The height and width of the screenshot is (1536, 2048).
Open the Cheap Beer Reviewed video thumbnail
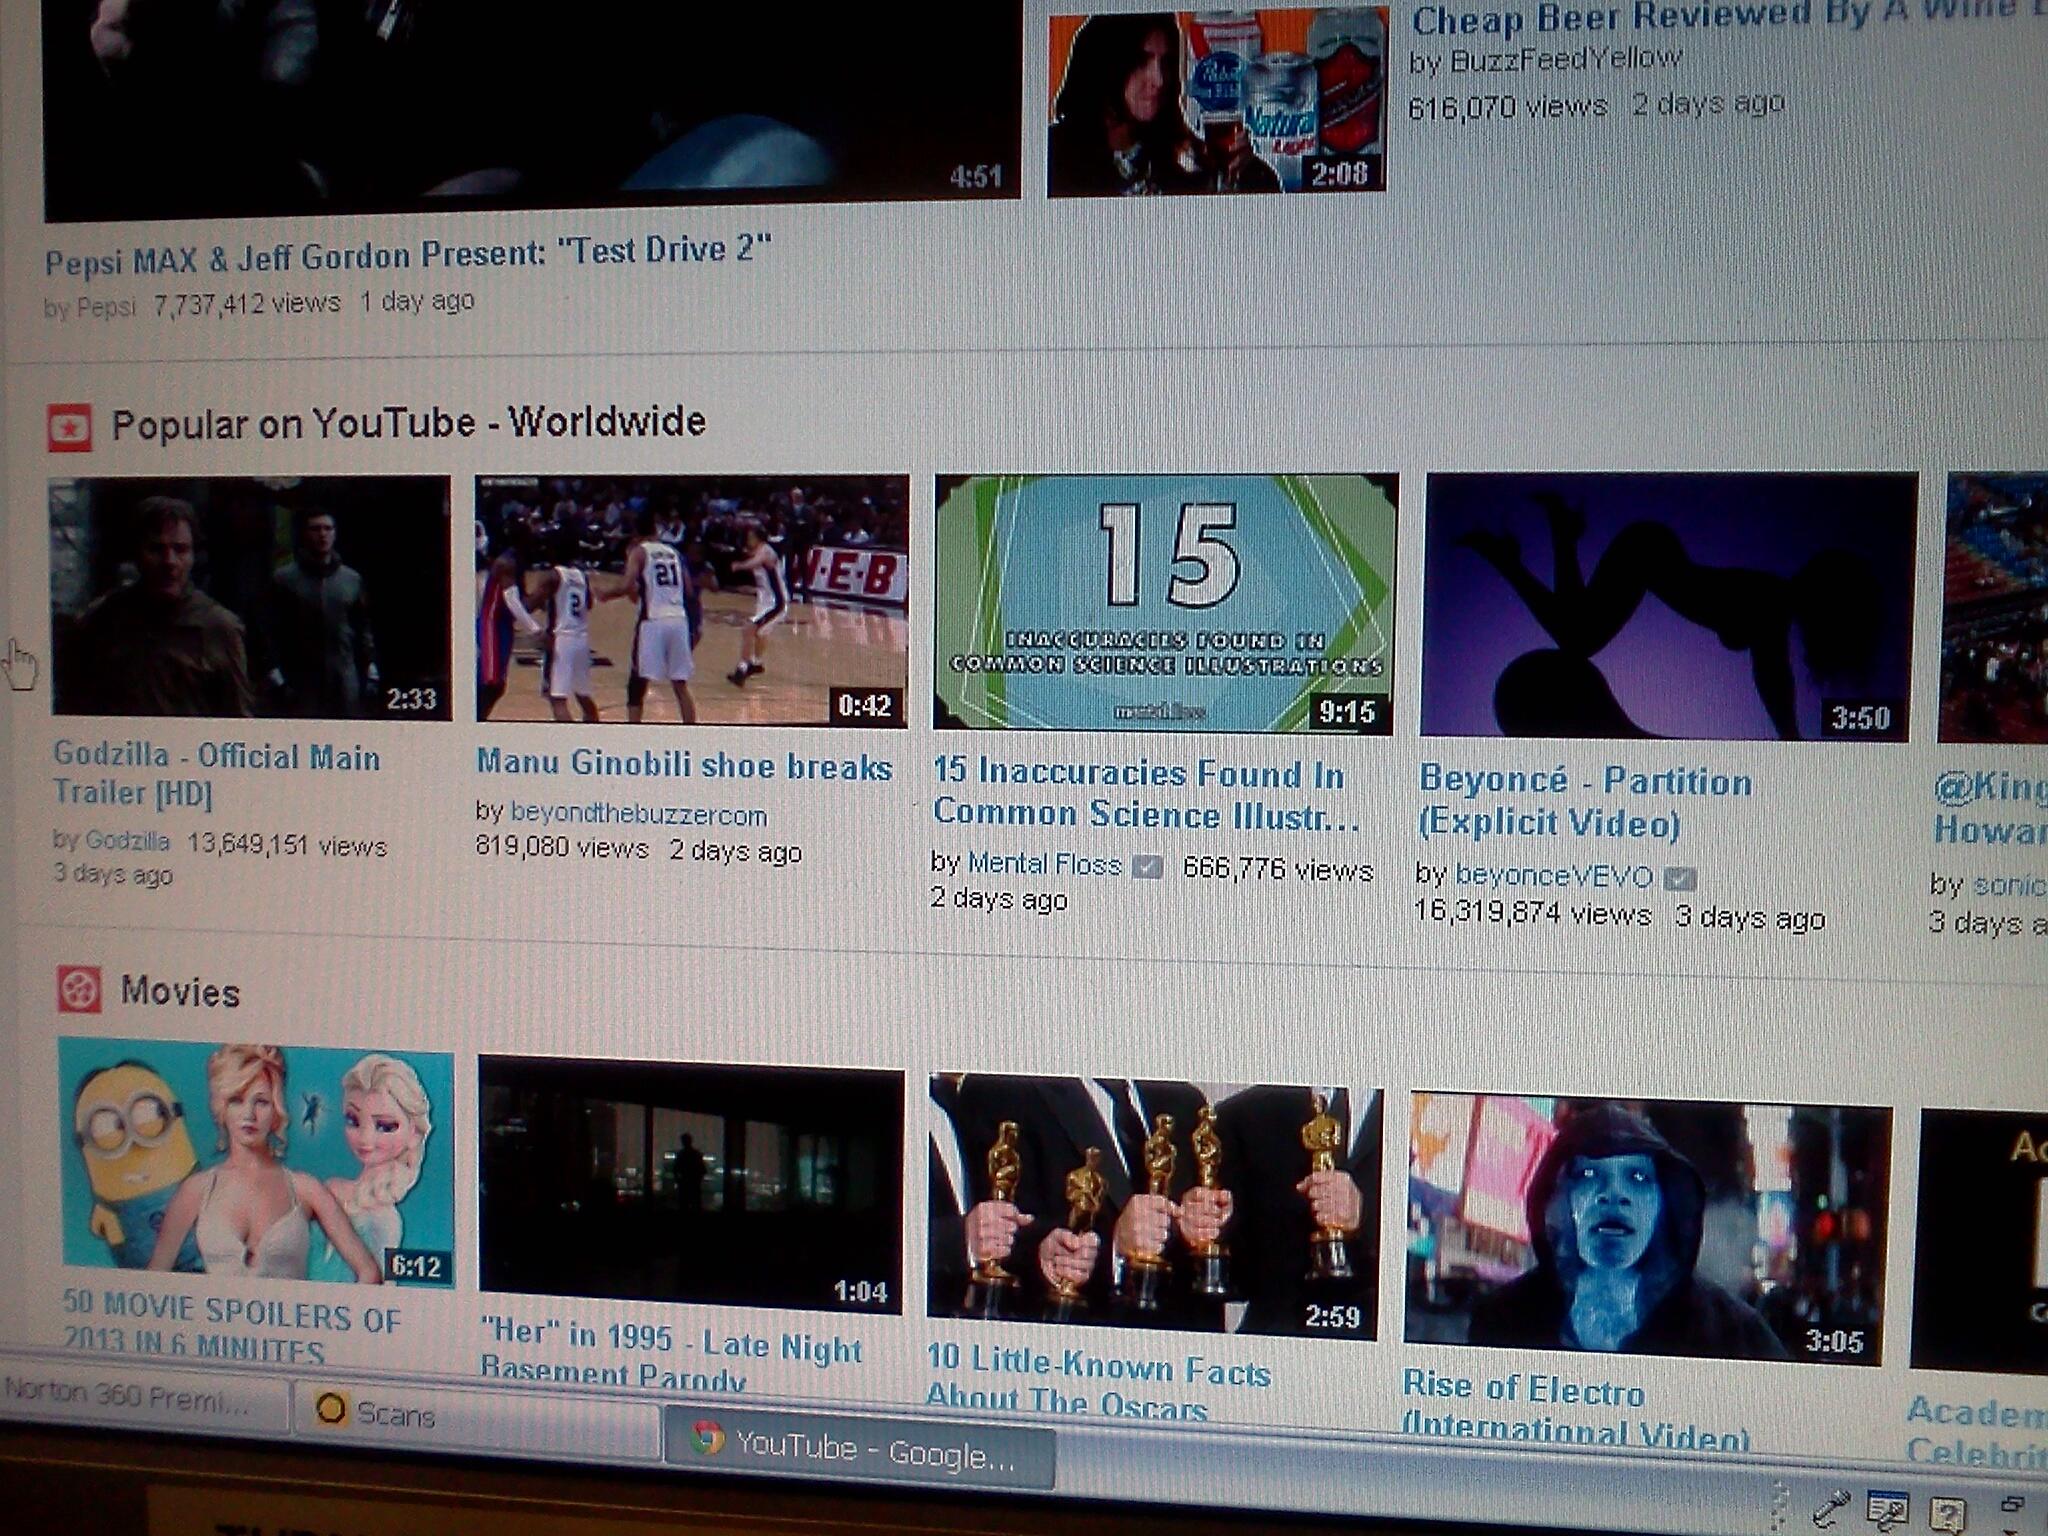[1217, 100]
